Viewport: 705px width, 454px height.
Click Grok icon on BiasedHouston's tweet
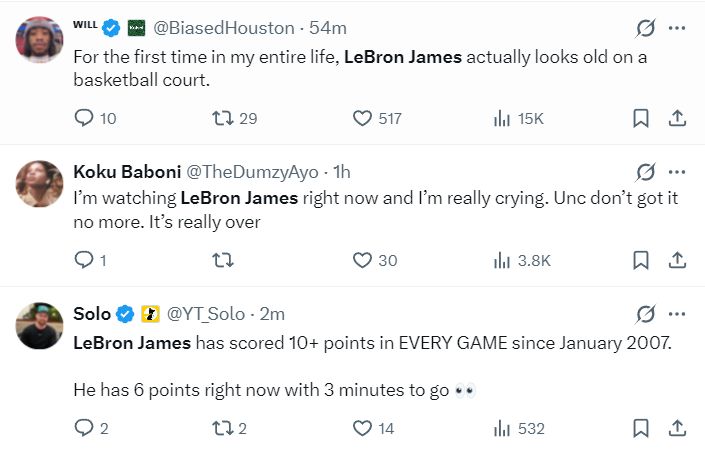(645, 28)
